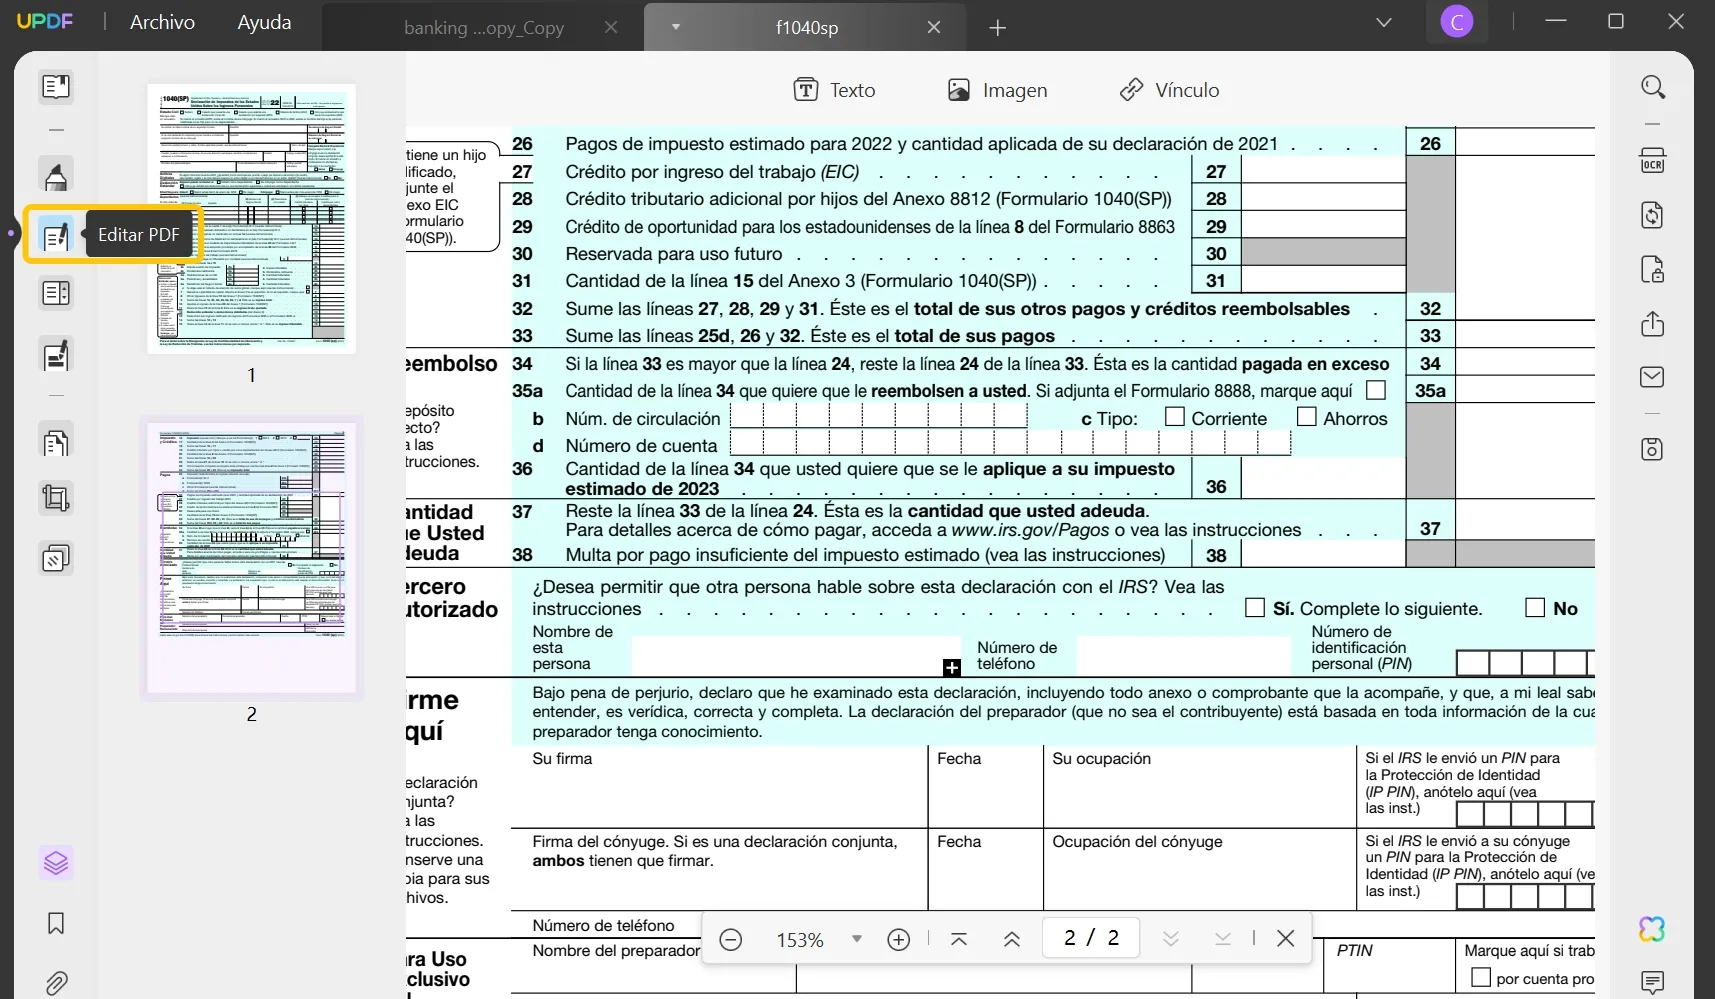Click the line 26 amount field
Viewport: 1715px width, 999px height.
pos(1525,143)
